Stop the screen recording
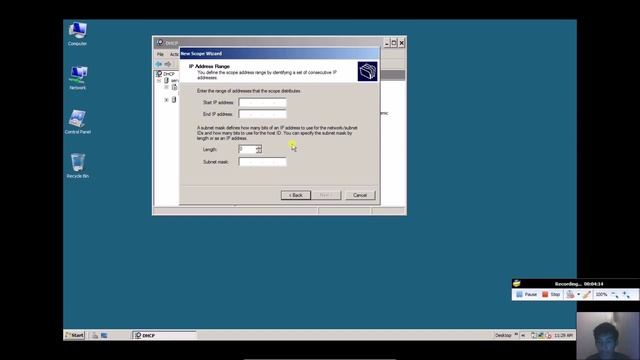The height and width of the screenshot is (360, 640). pos(551,294)
